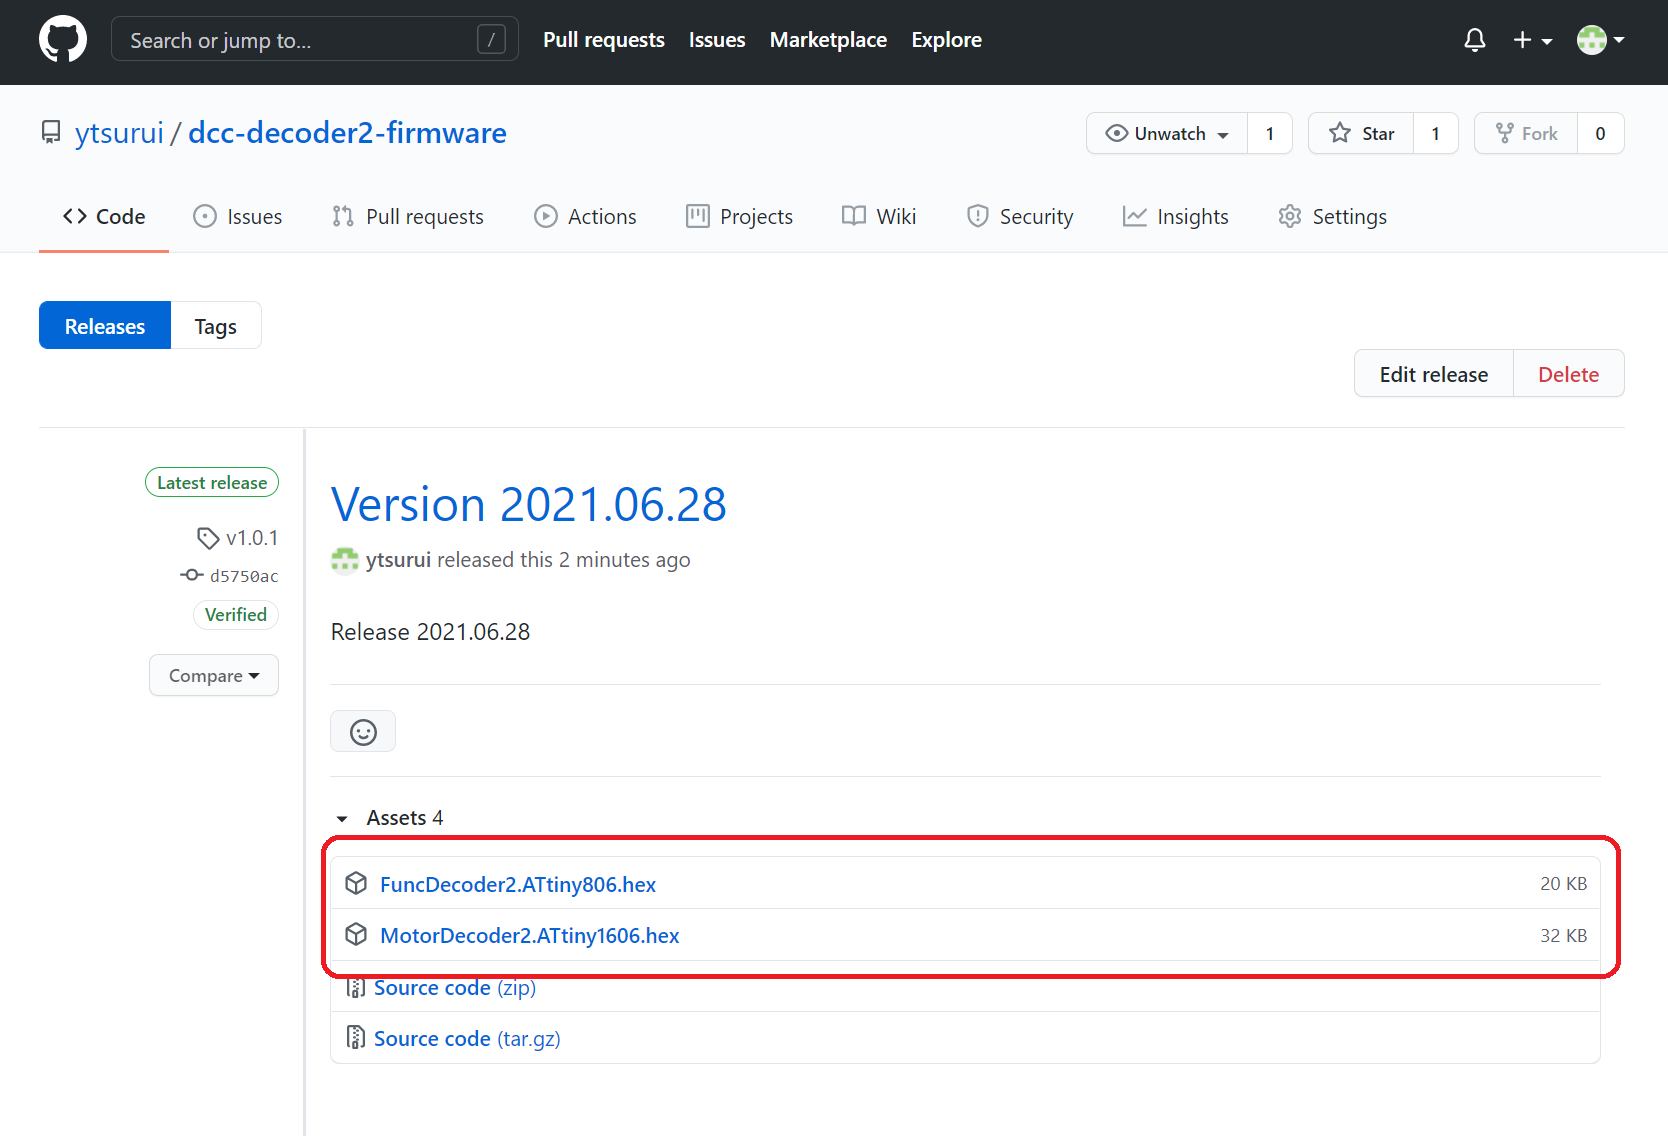Go to the Actions tab

585,217
